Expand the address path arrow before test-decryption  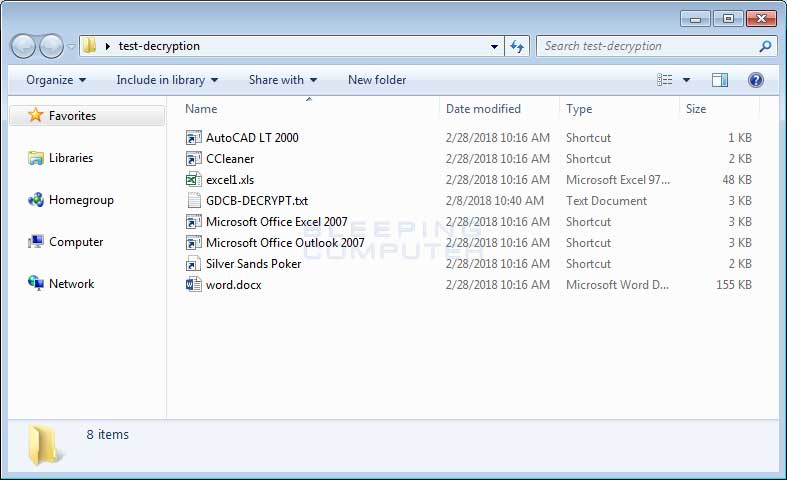[x=107, y=46]
